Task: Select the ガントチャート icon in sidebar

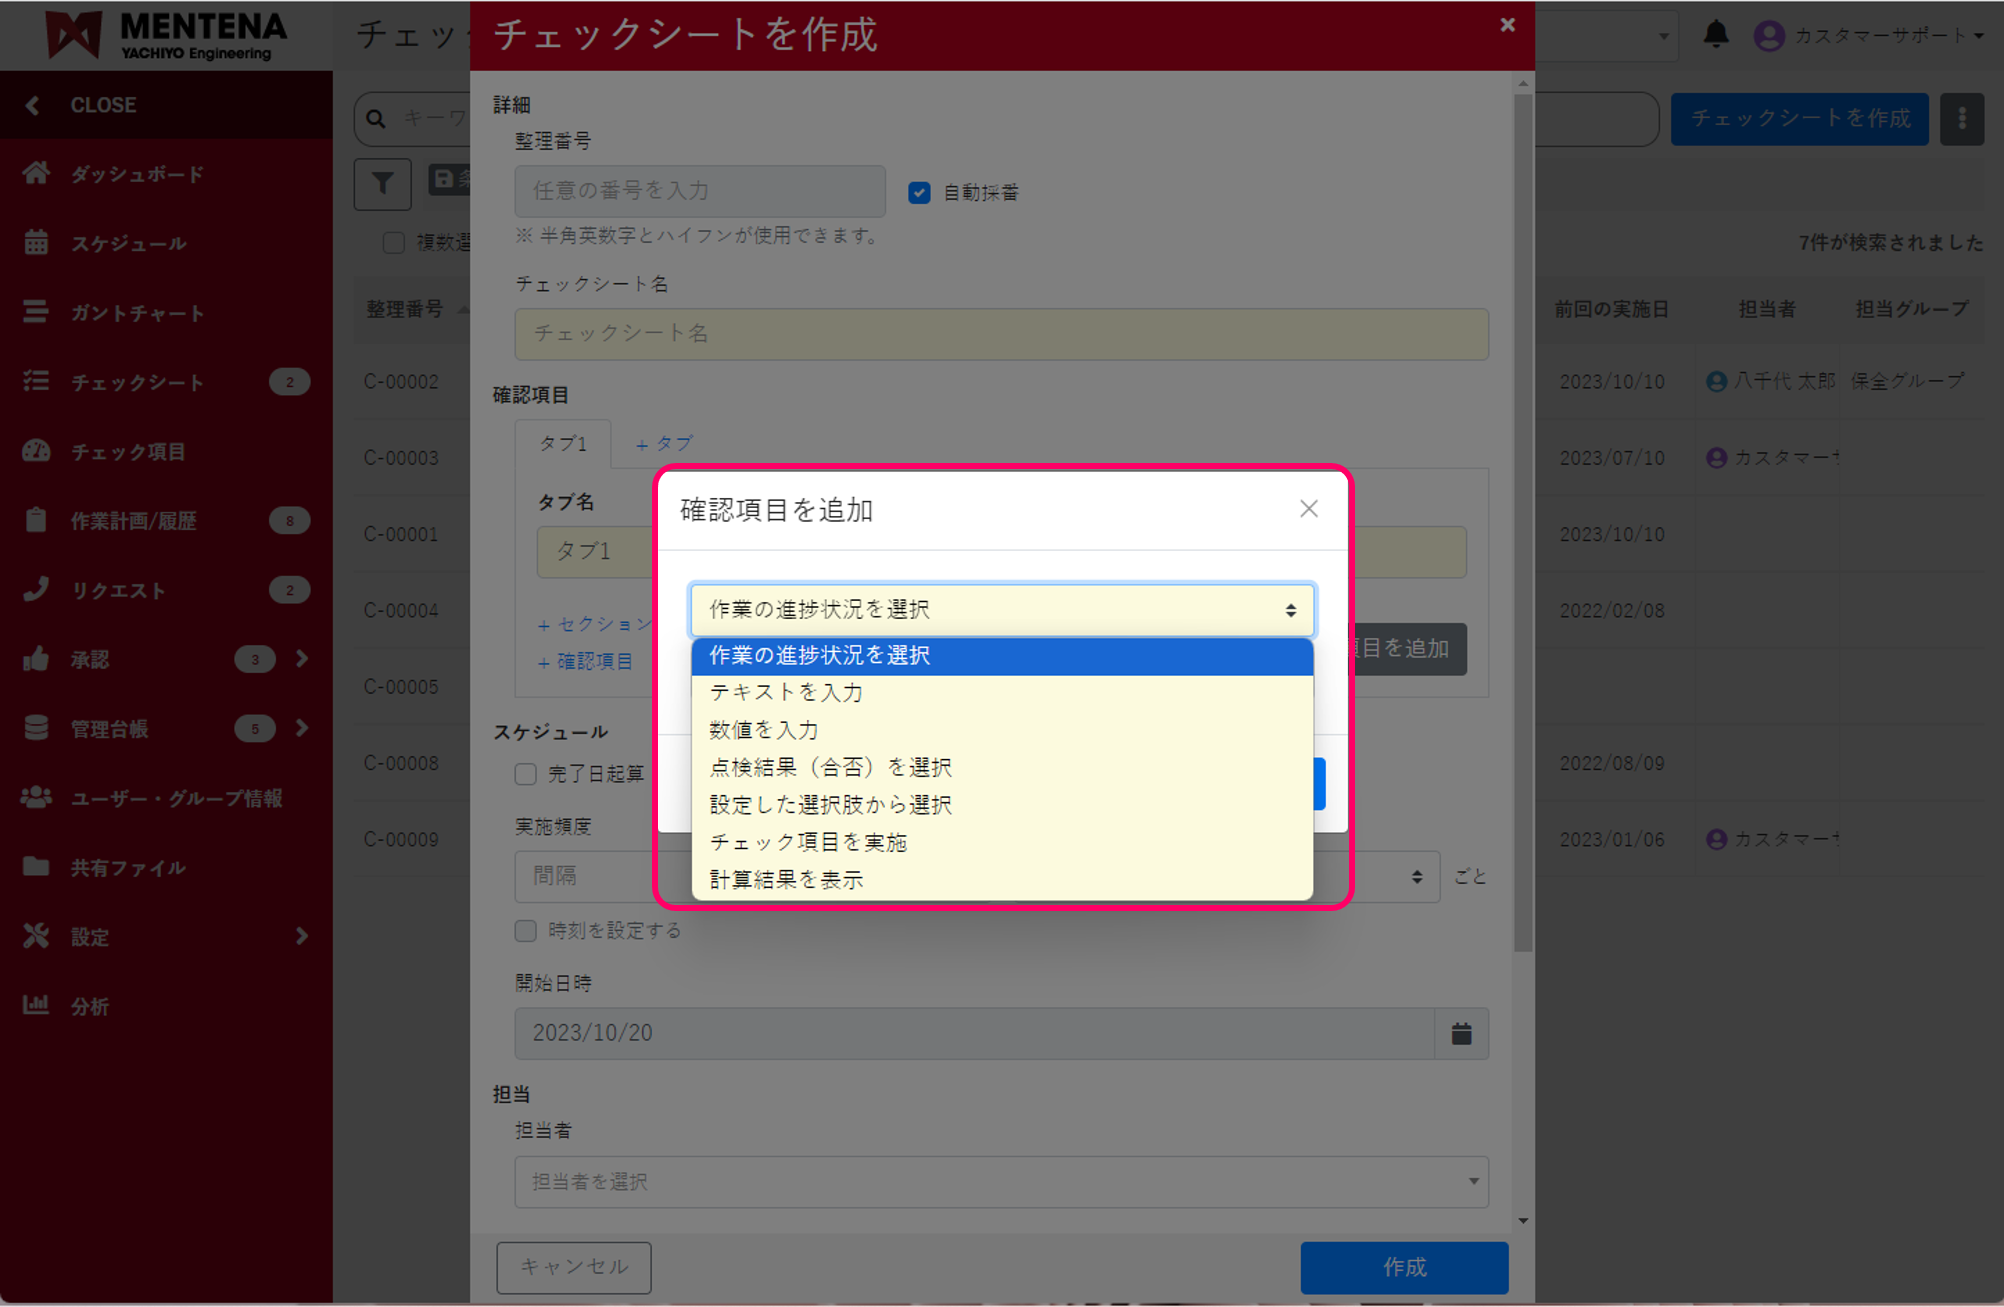Action: (x=36, y=312)
